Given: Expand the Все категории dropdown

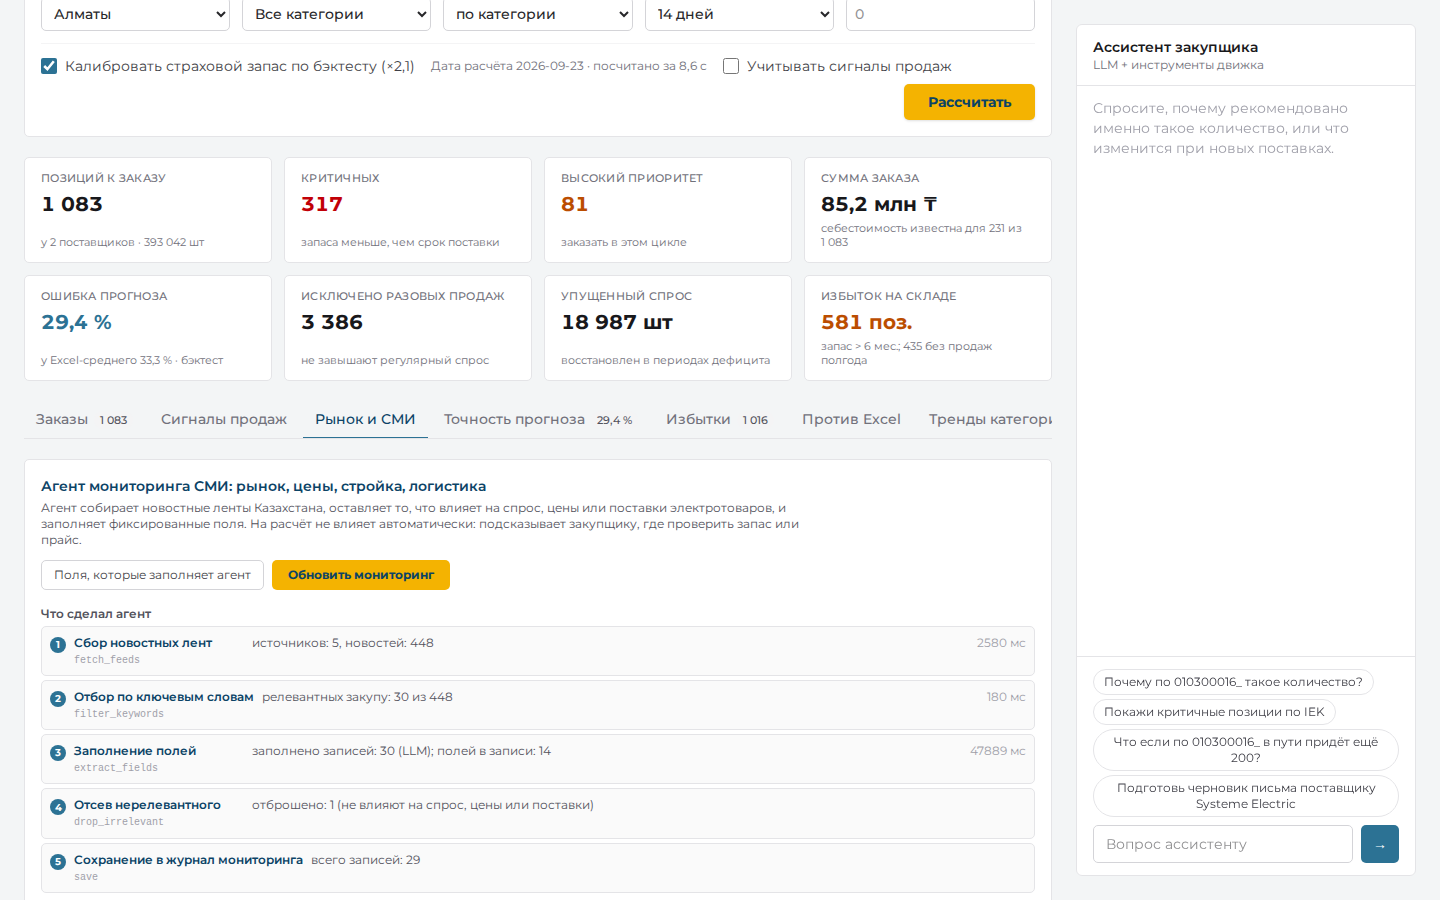Looking at the screenshot, I should coord(337,14).
